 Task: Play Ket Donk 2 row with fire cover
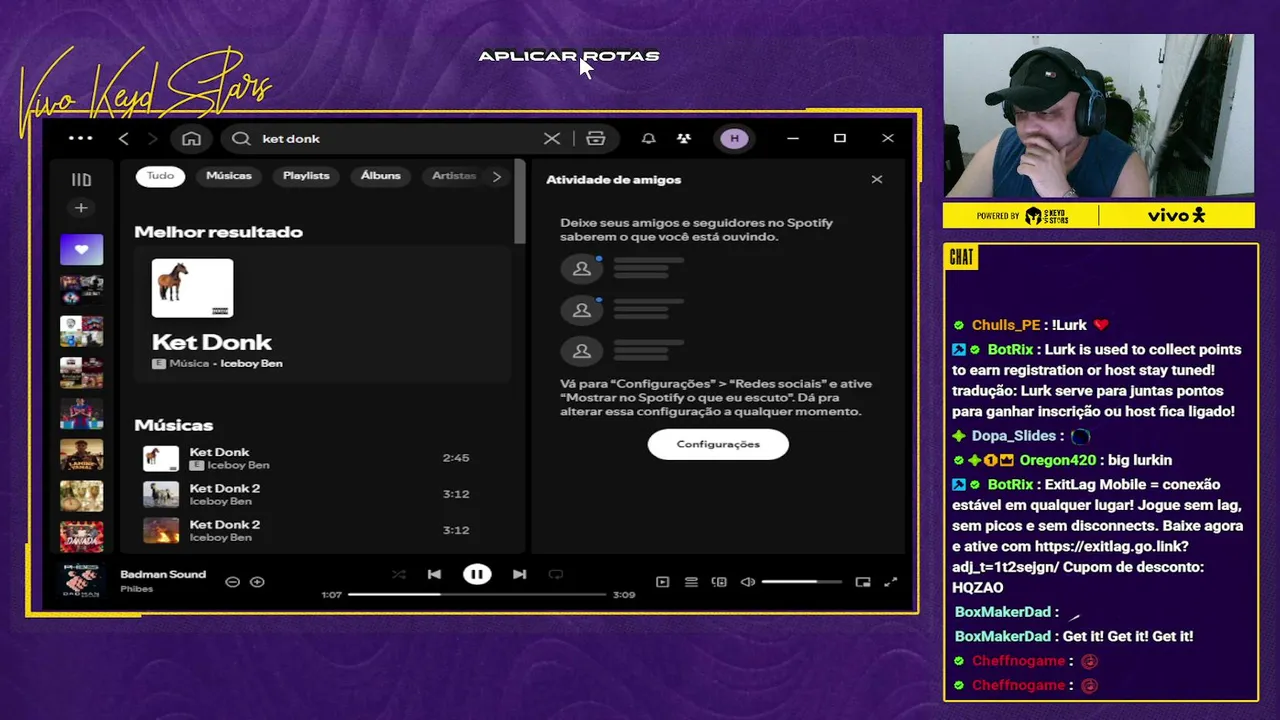coord(322,530)
